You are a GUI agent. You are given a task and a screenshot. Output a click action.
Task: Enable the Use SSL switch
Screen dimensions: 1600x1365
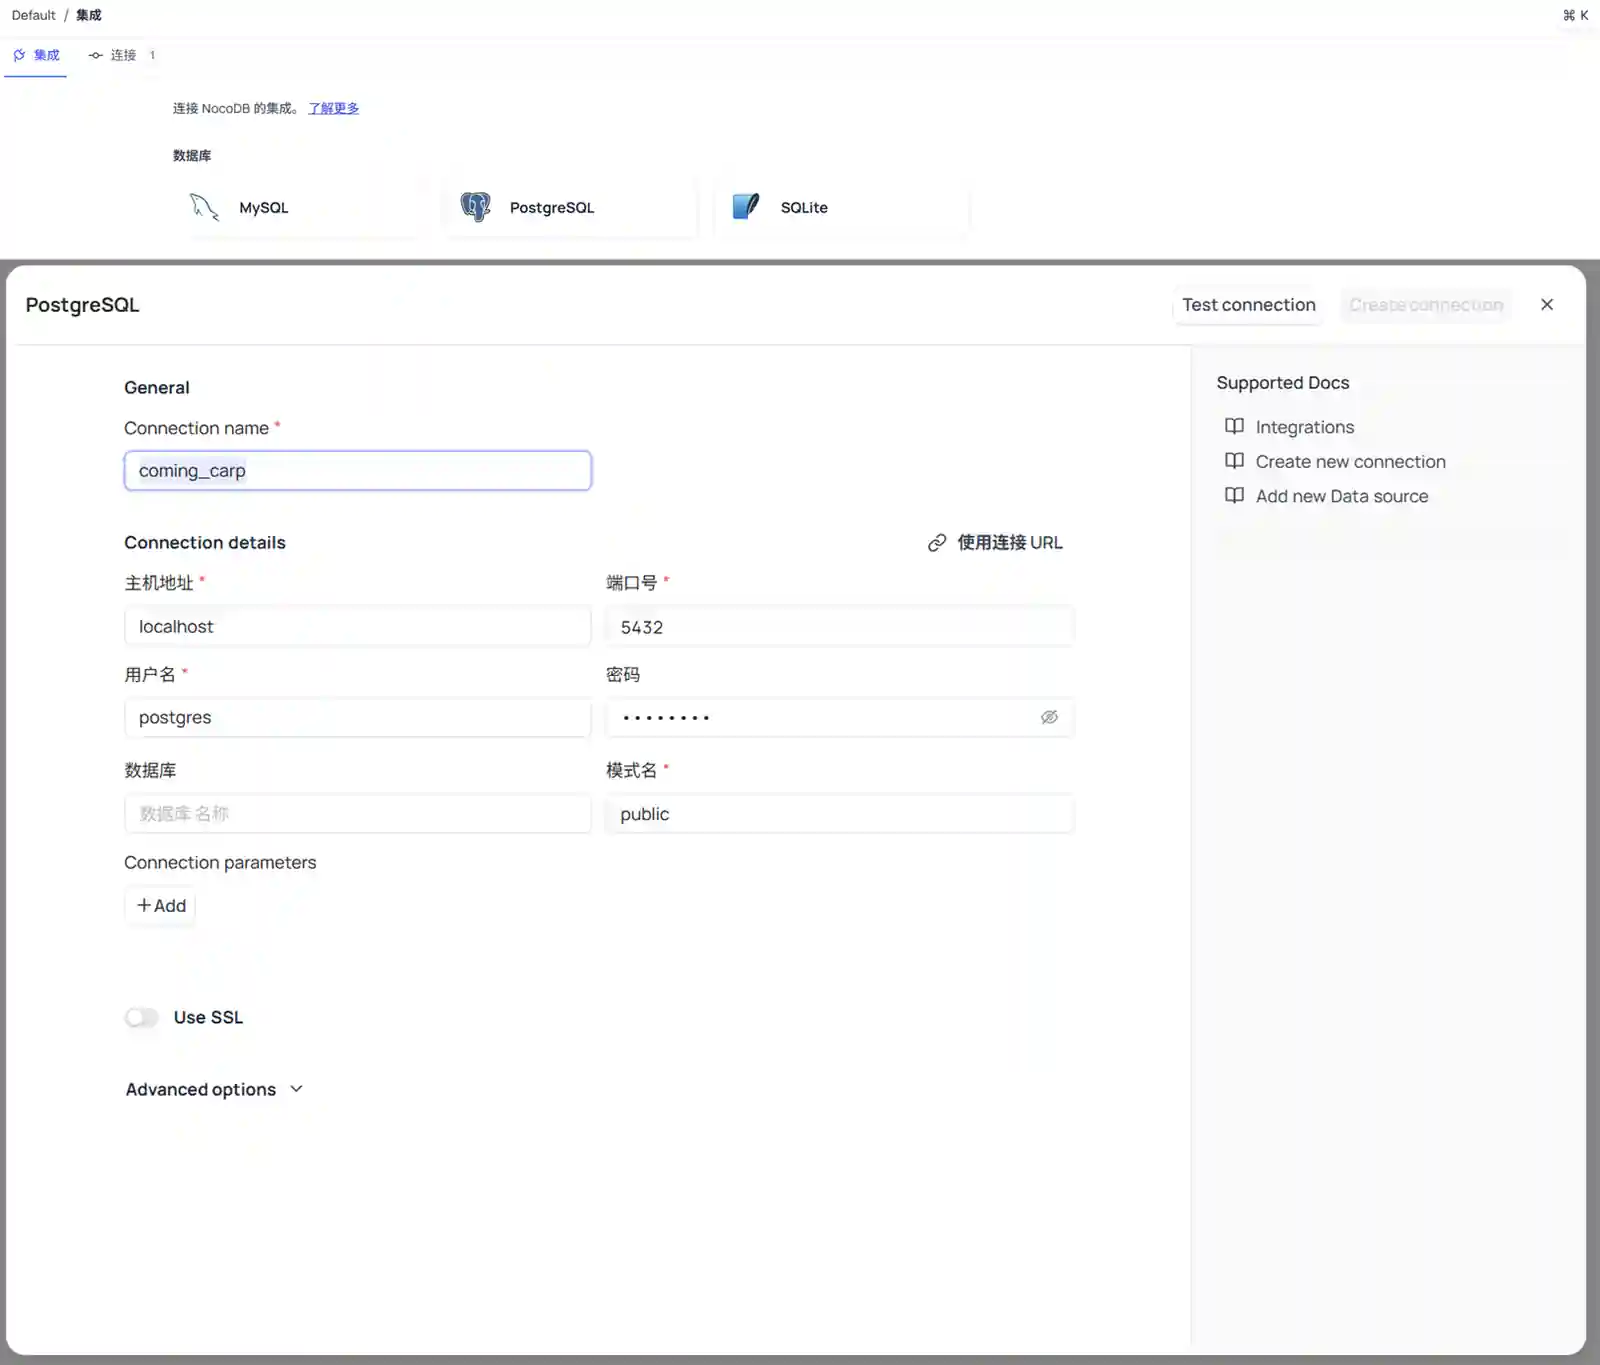(142, 1017)
